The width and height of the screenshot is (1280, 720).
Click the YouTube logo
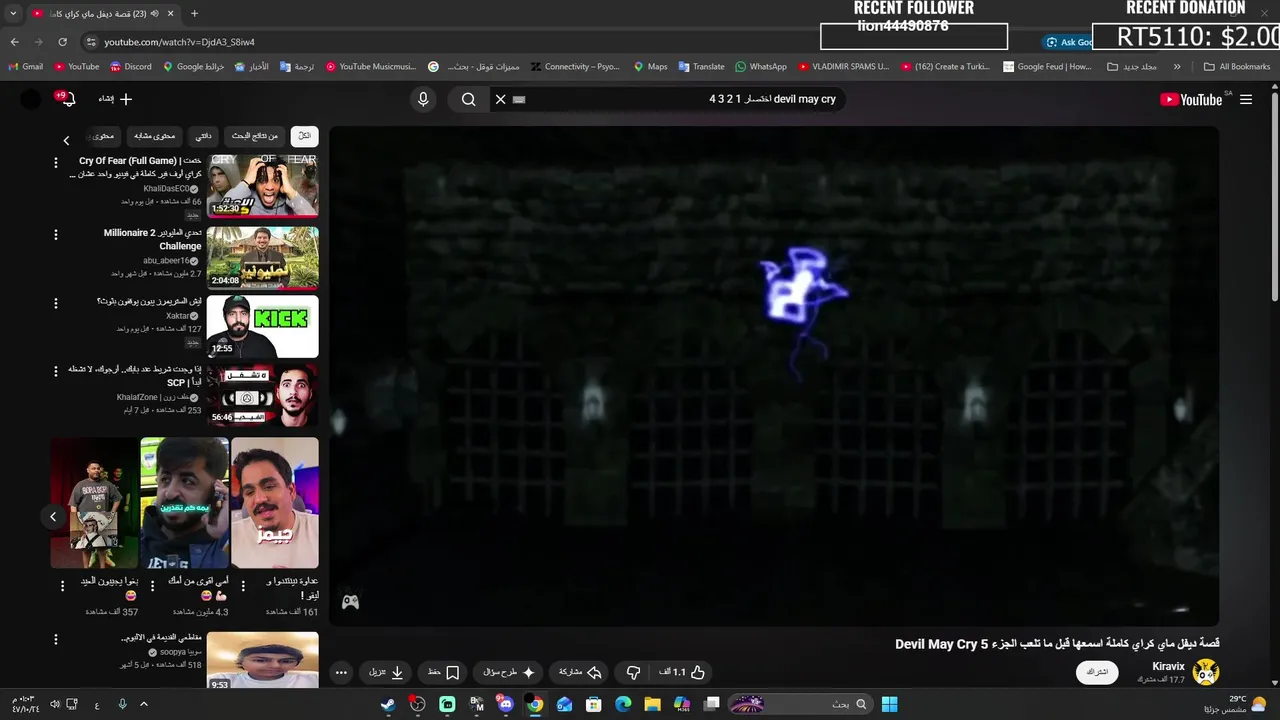coord(1190,99)
